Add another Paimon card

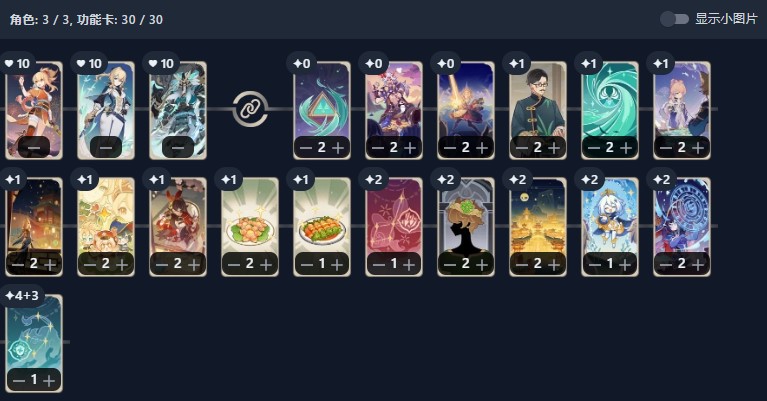click(x=626, y=264)
